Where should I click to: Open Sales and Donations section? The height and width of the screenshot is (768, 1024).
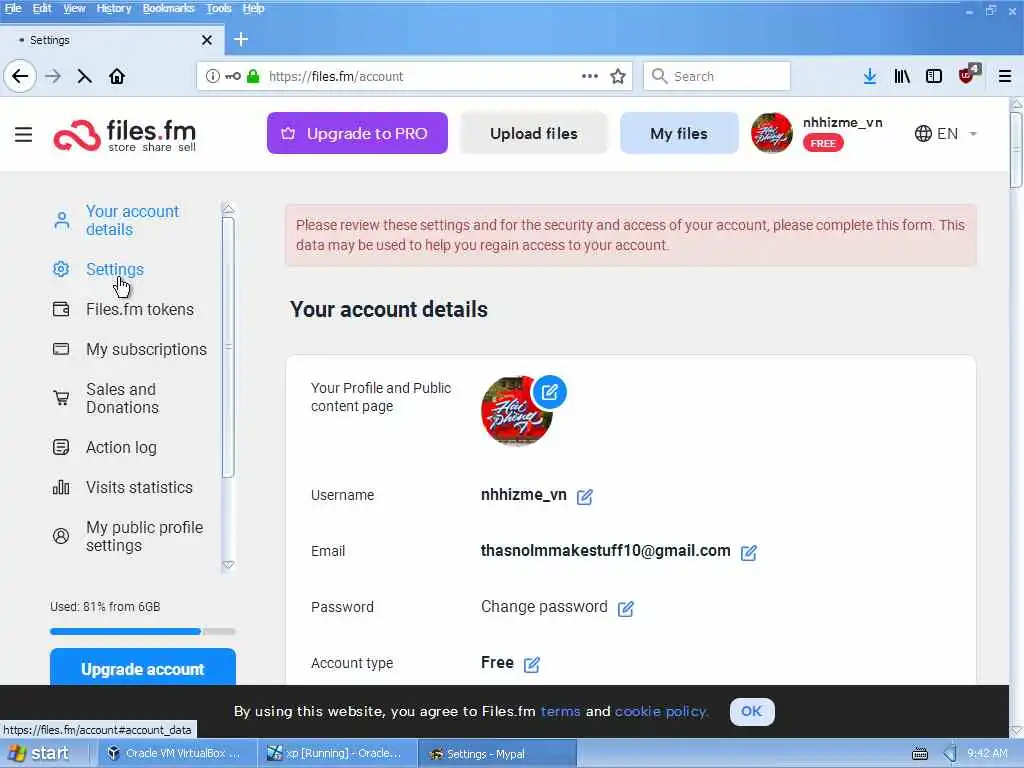122,398
